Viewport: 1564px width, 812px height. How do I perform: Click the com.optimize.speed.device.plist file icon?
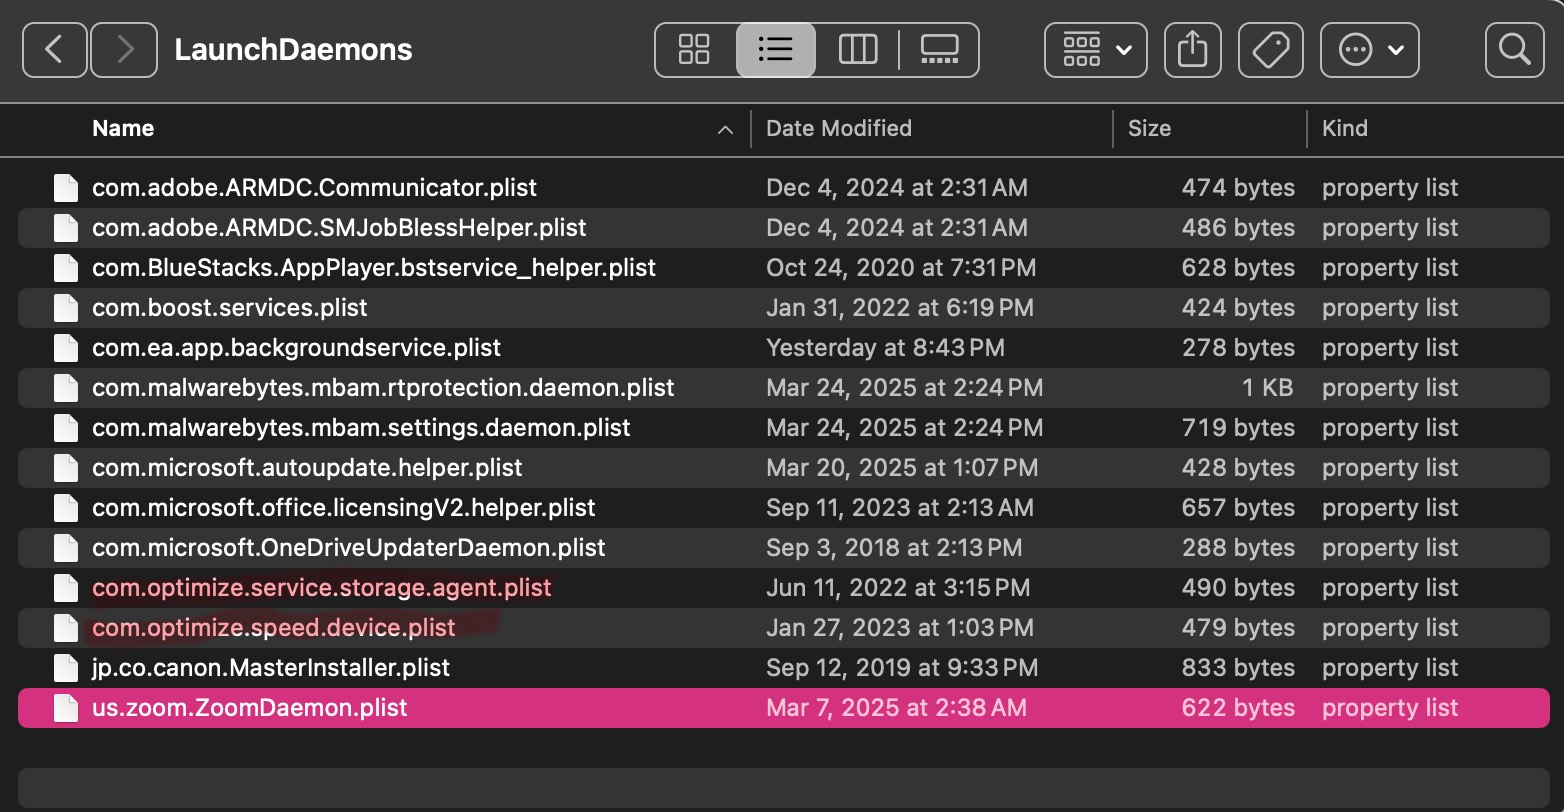click(x=66, y=628)
